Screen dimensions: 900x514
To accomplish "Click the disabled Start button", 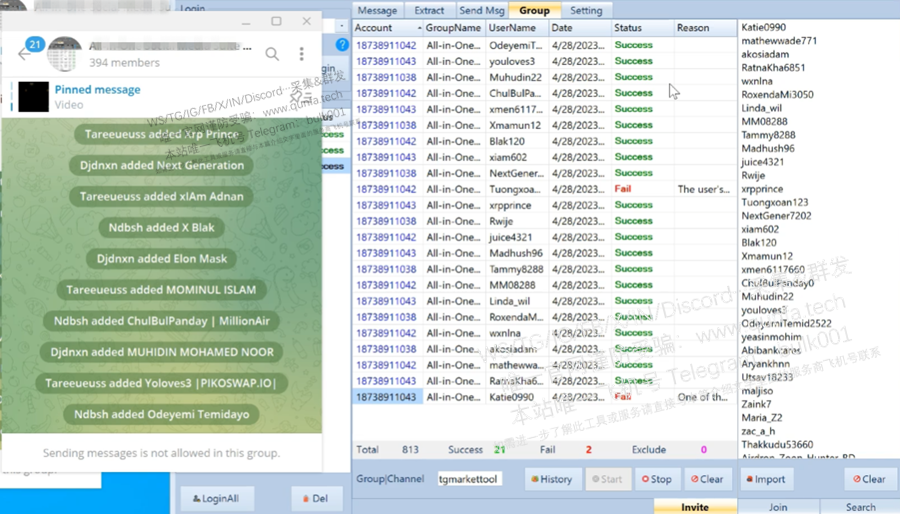I will (x=607, y=479).
